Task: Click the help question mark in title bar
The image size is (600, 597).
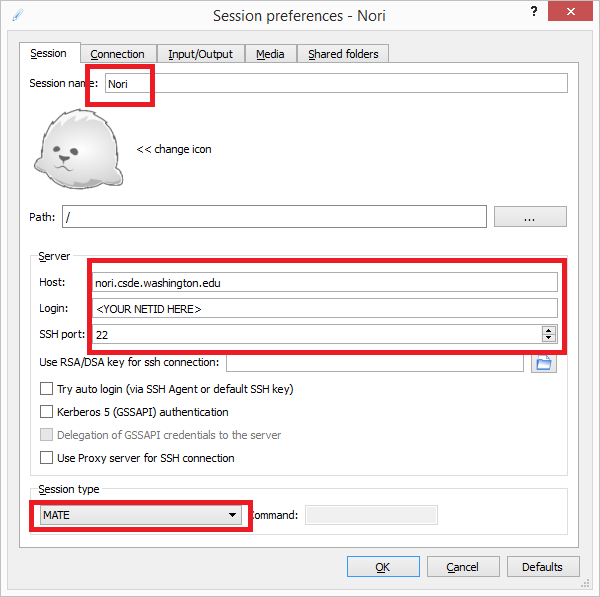Action: click(x=527, y=15)
